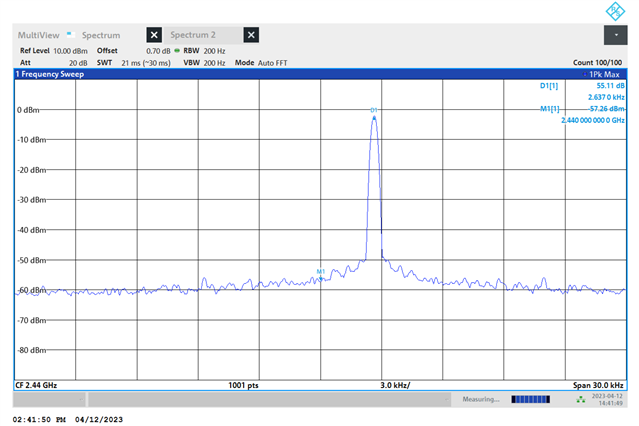
Task: Click the -50 dBm axis label
Action: pos(32,260)
